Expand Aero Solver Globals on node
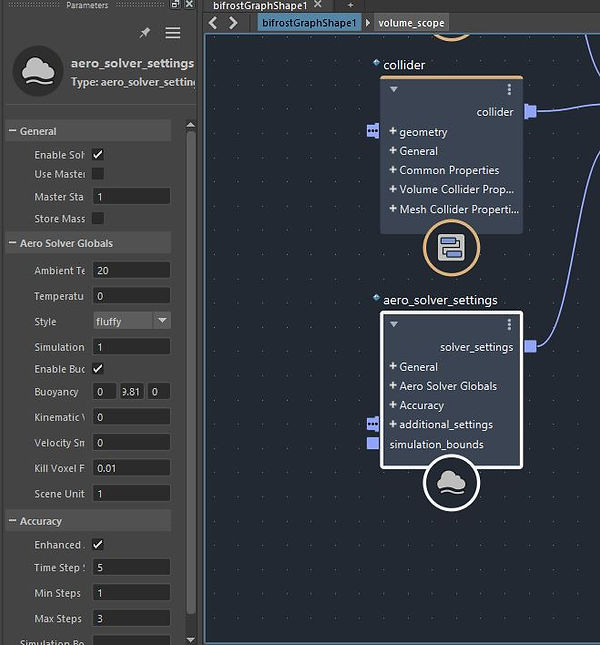 393,385
